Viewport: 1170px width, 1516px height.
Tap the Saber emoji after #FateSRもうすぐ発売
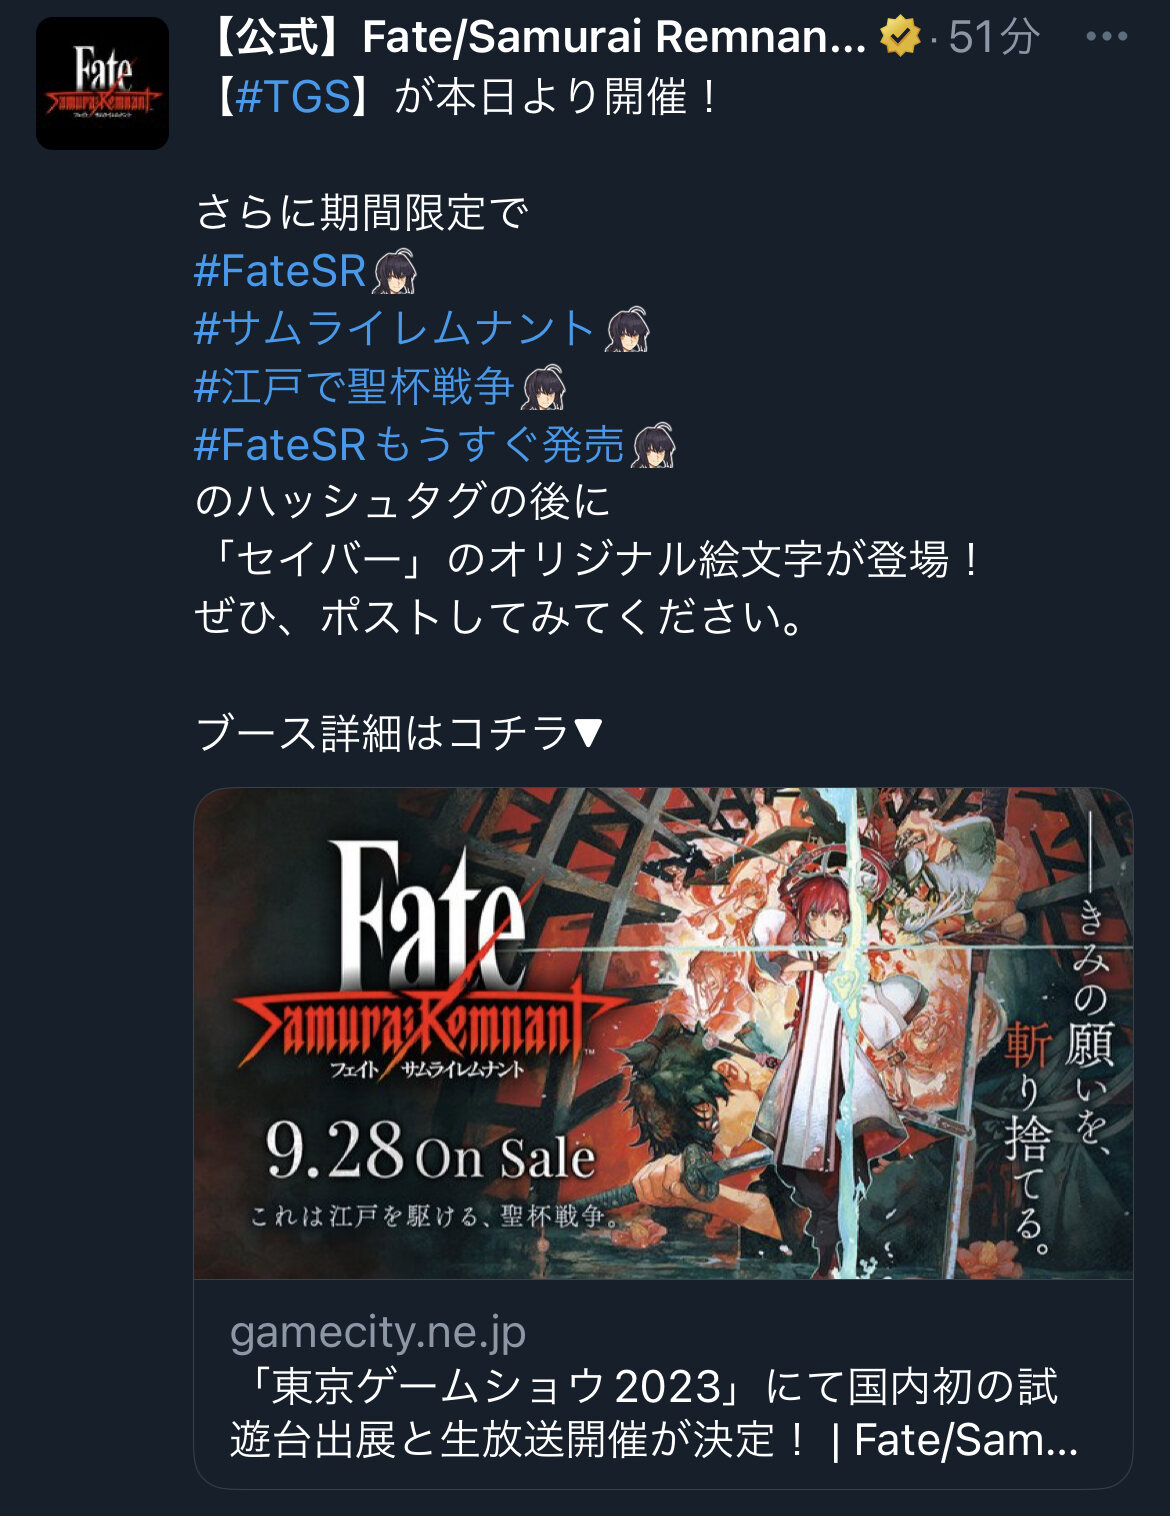click(x=654, y=445)
